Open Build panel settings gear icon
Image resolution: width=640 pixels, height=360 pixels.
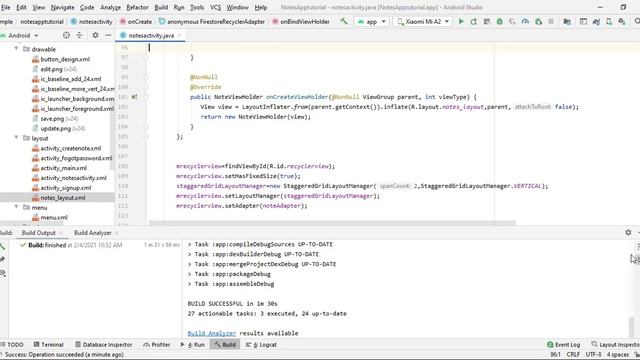click(x=628, y=232)
